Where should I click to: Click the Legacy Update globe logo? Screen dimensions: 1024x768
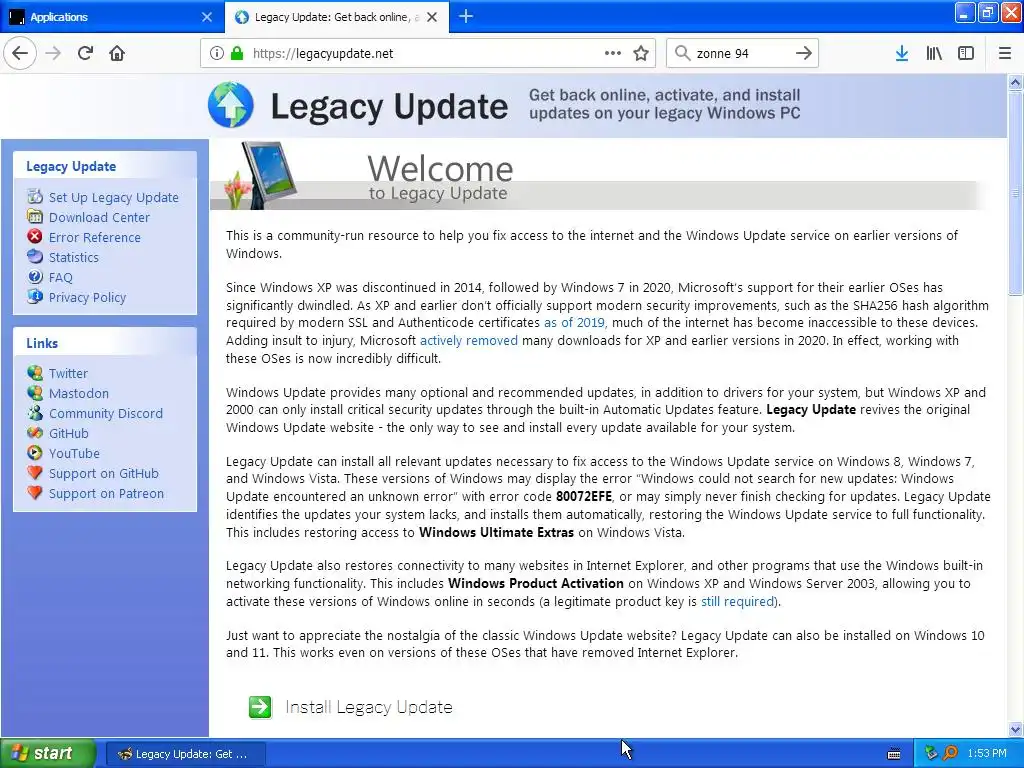pyautogui.click(x=231, y=104)
